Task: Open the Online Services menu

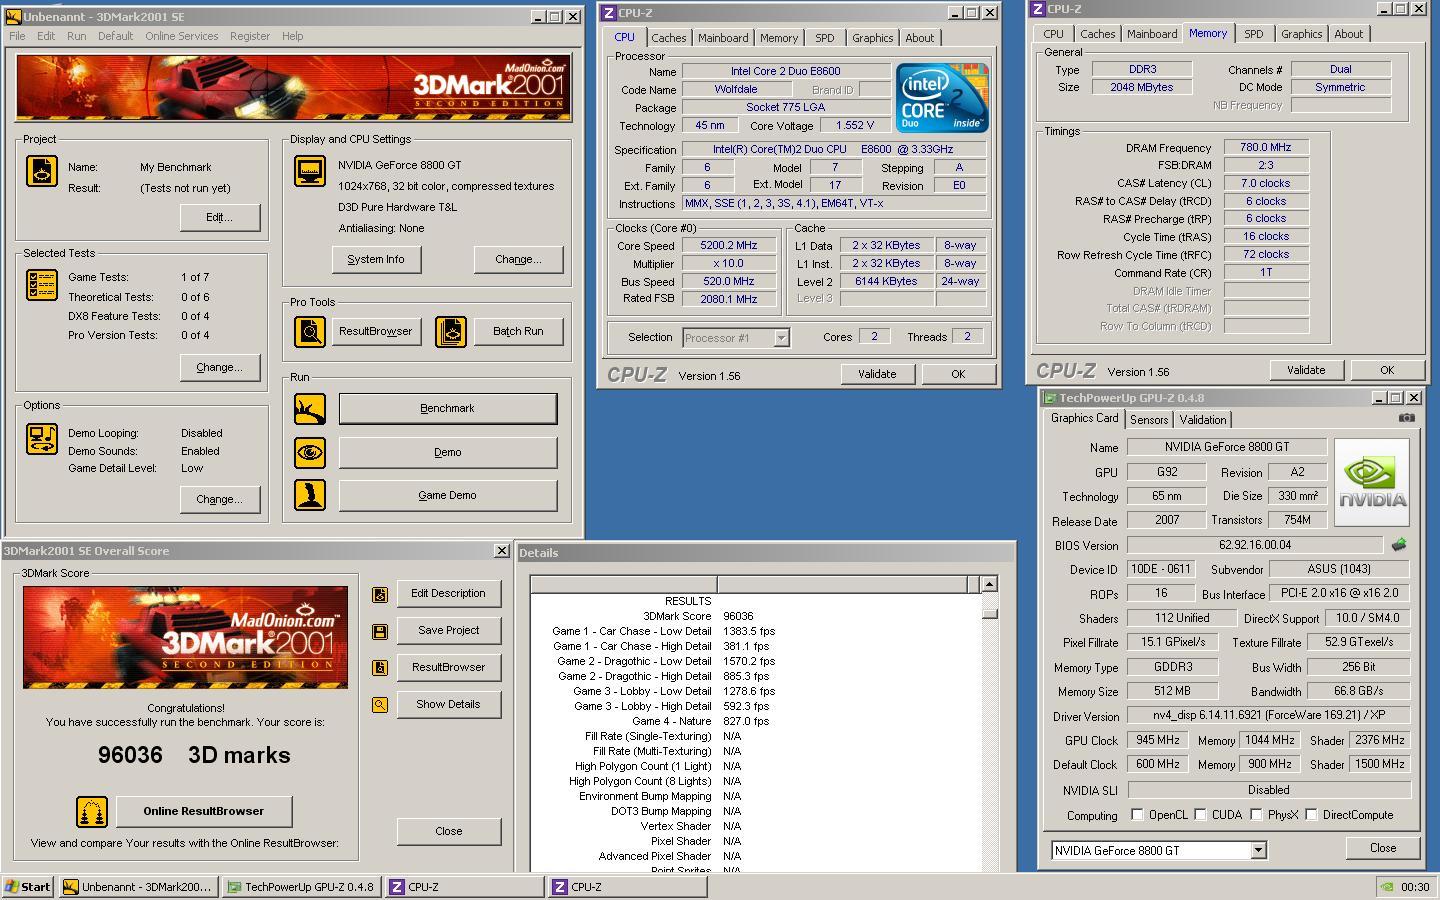Action: pos(181,36)
